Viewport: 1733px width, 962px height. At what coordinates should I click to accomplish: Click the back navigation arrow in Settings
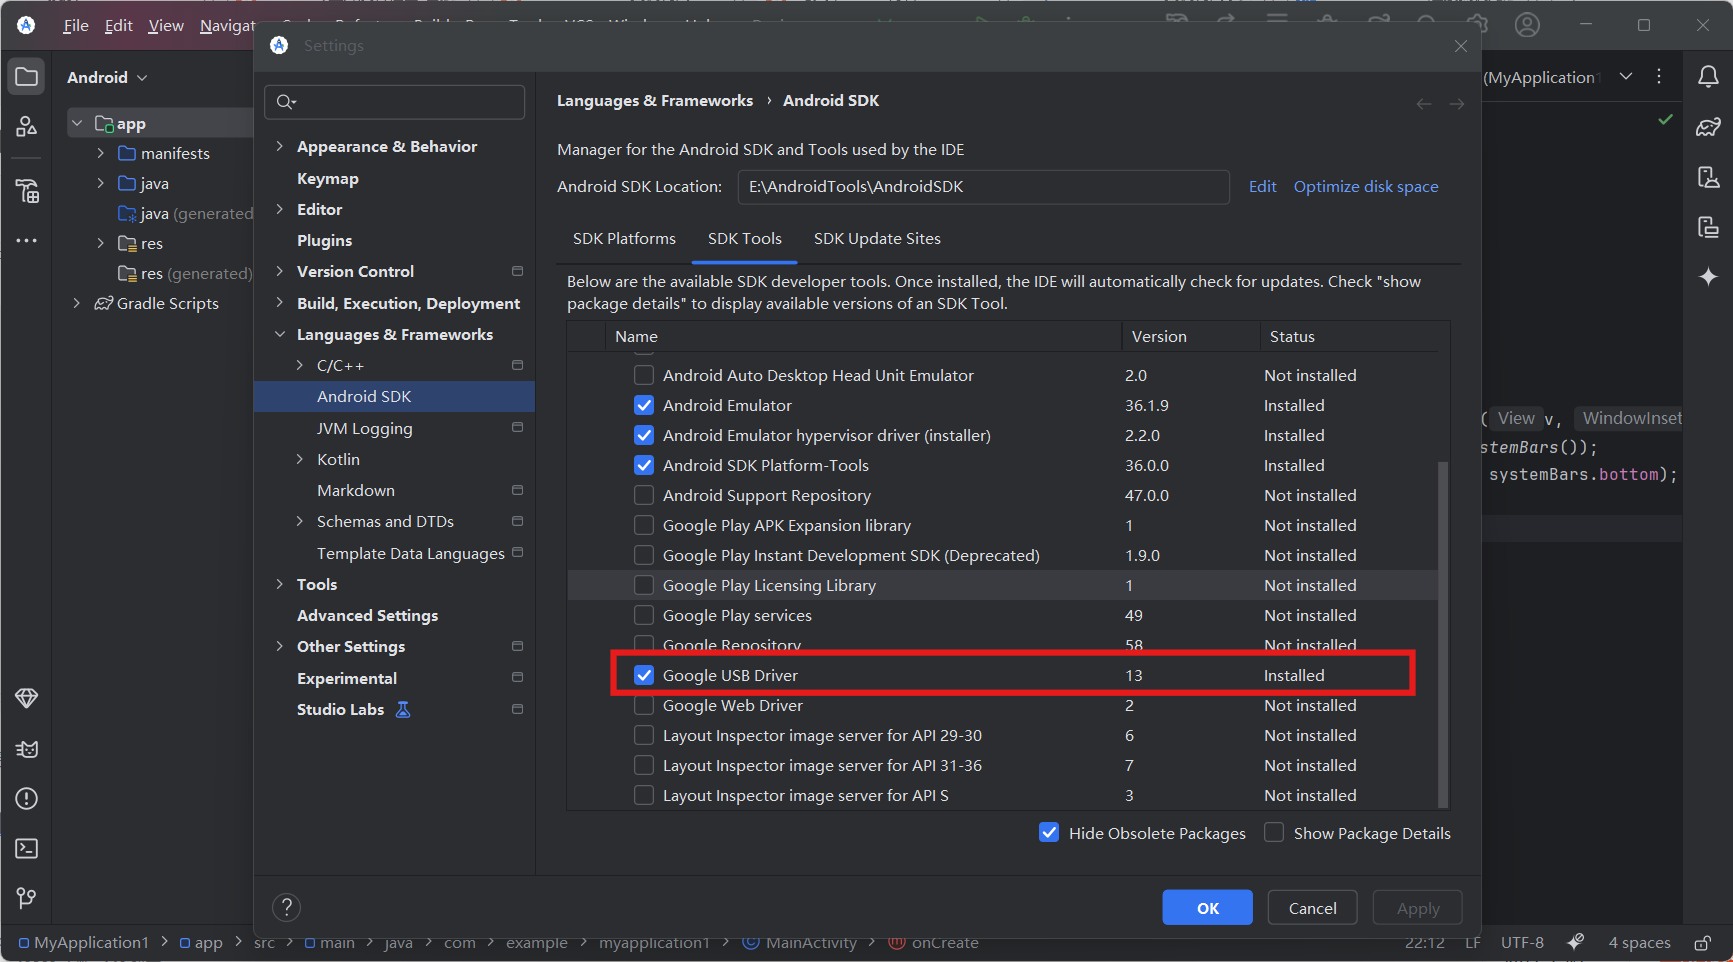(1424, 104)
